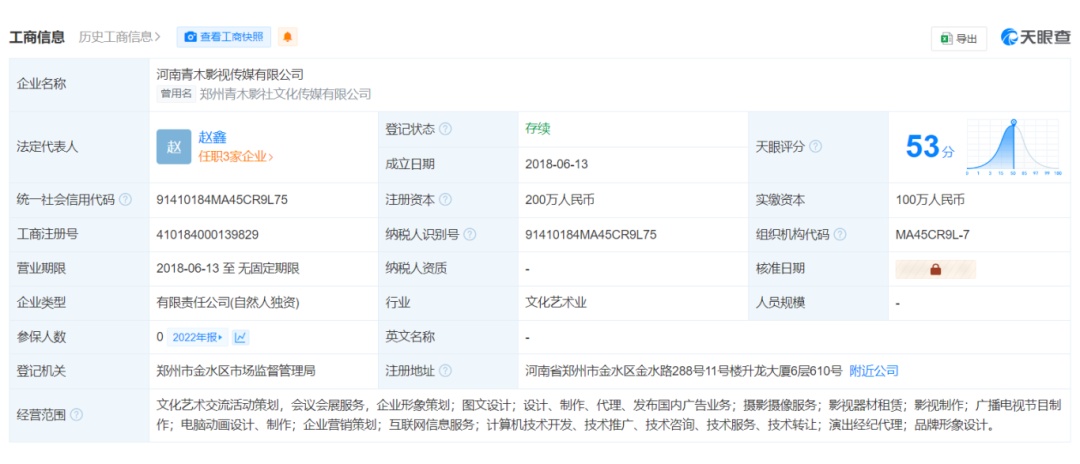This screenshot has width=1080, height=464.
Task: Click 查看工商快照 button
Action: point(224,37)
